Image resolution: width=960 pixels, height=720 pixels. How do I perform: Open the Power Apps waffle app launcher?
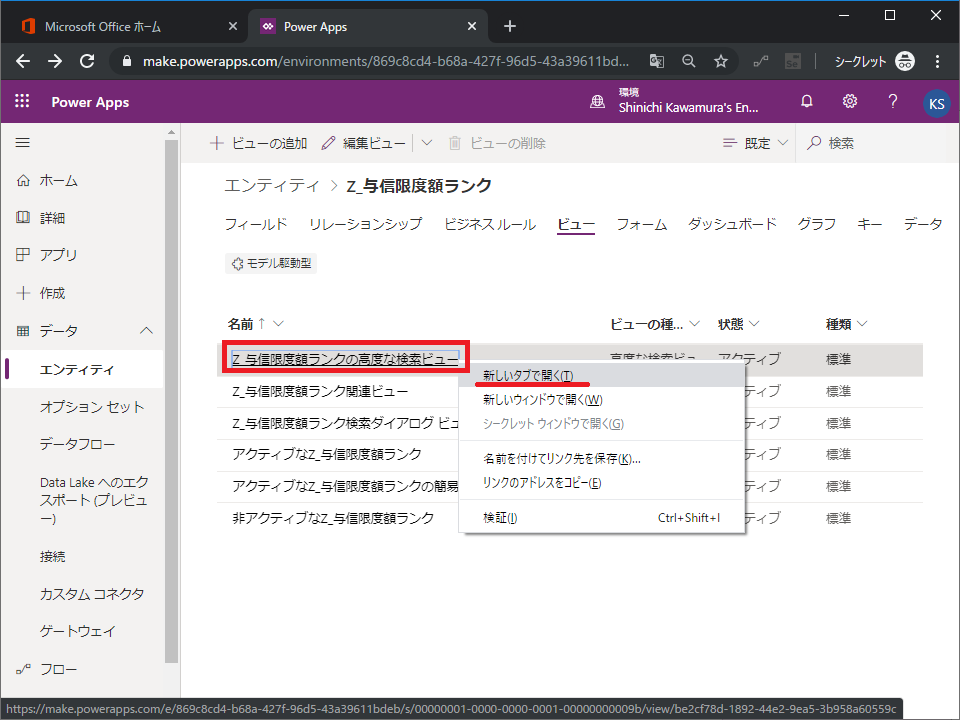click(23, 102)
